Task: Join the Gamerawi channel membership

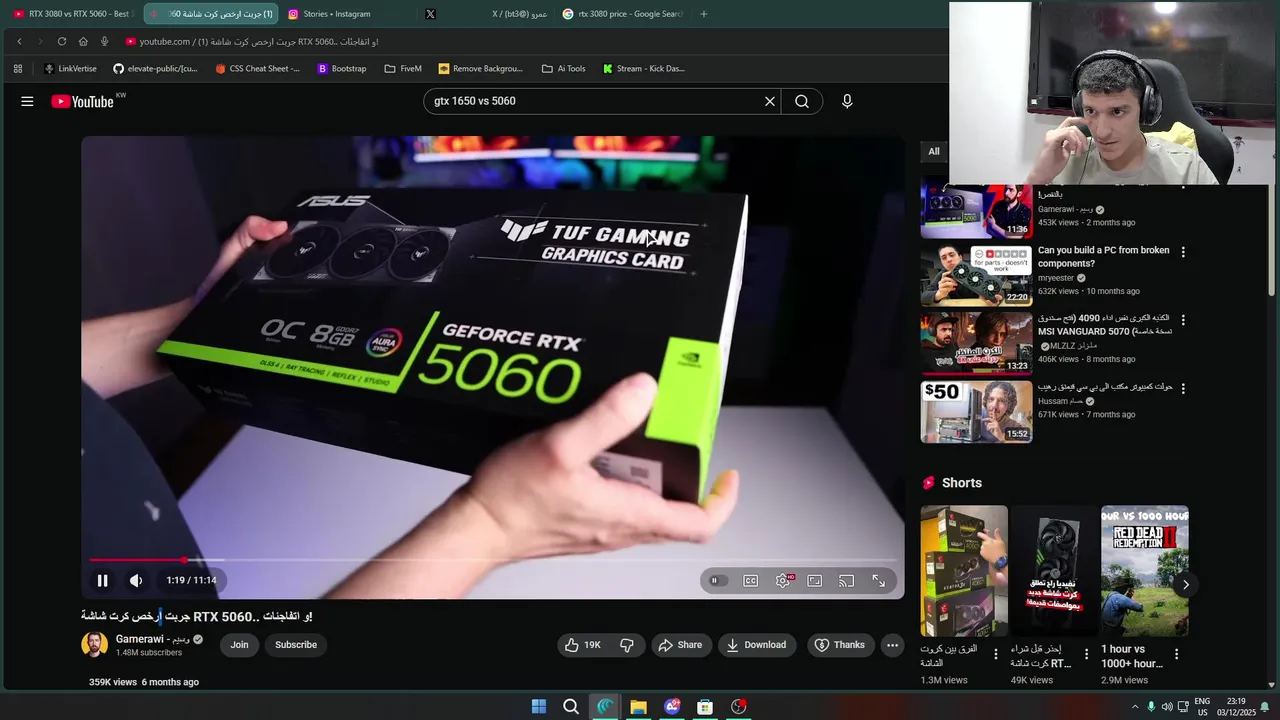Action: [239, 645]
